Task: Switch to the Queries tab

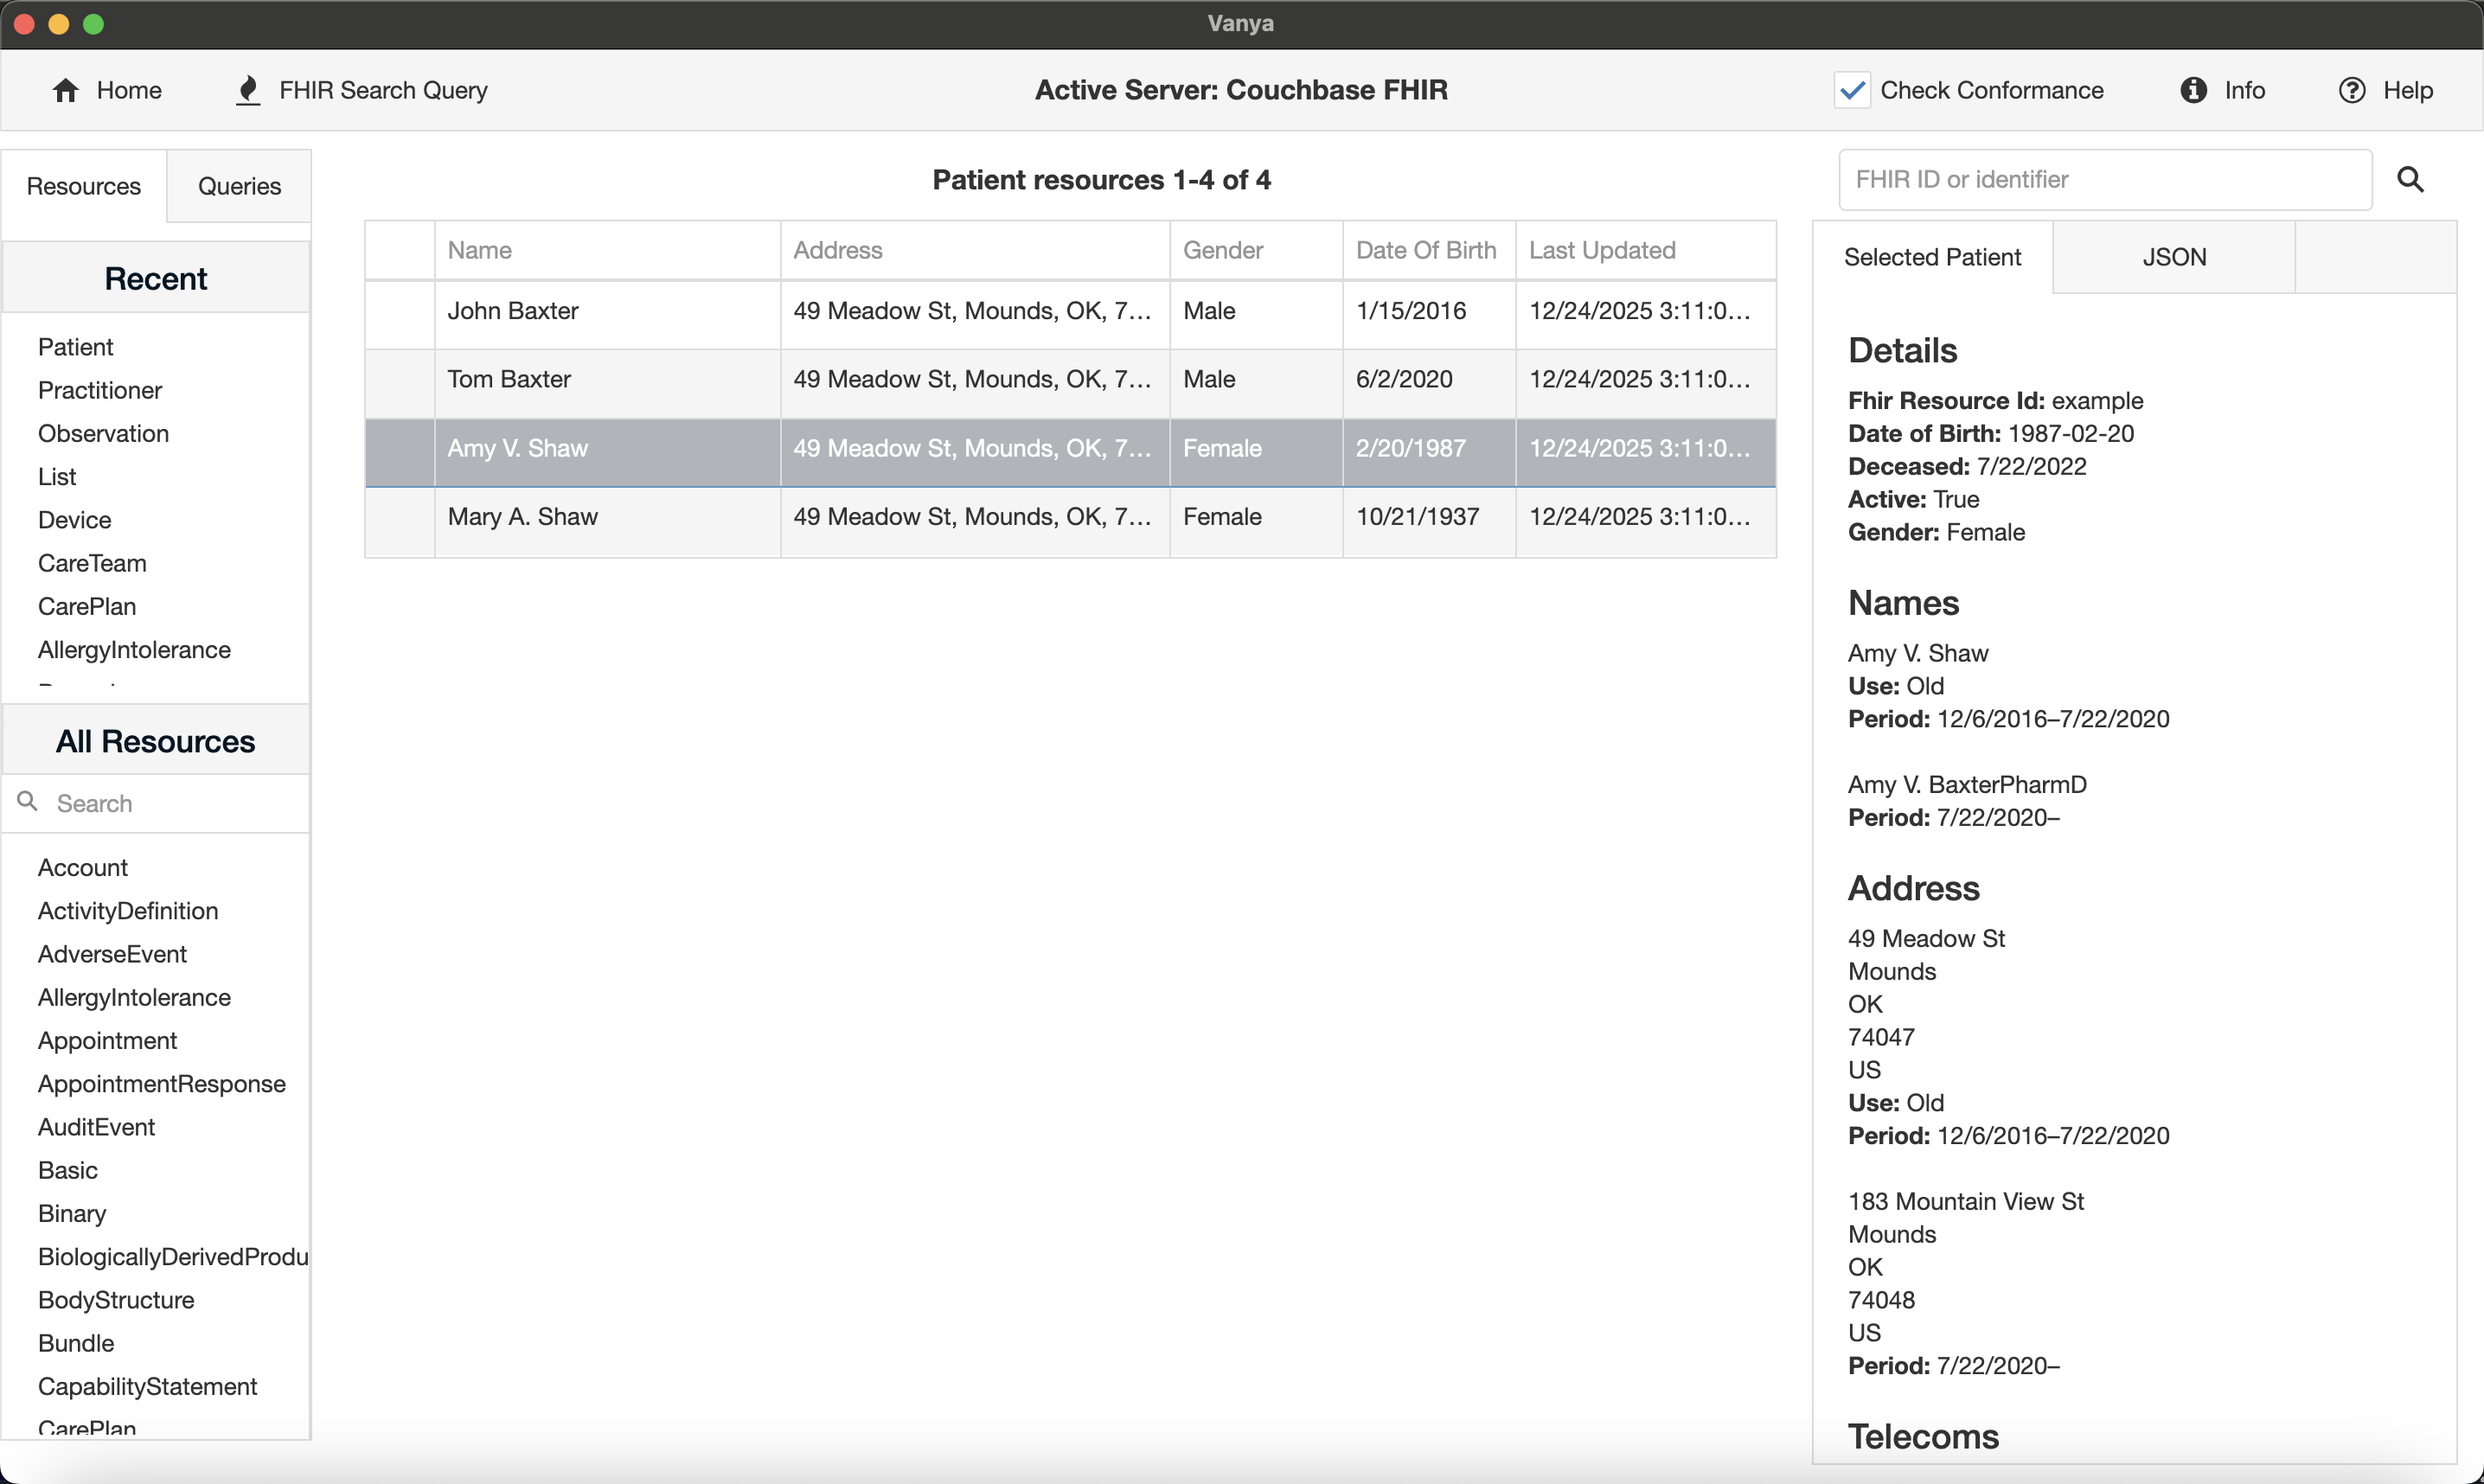Action: coord(239,186)
